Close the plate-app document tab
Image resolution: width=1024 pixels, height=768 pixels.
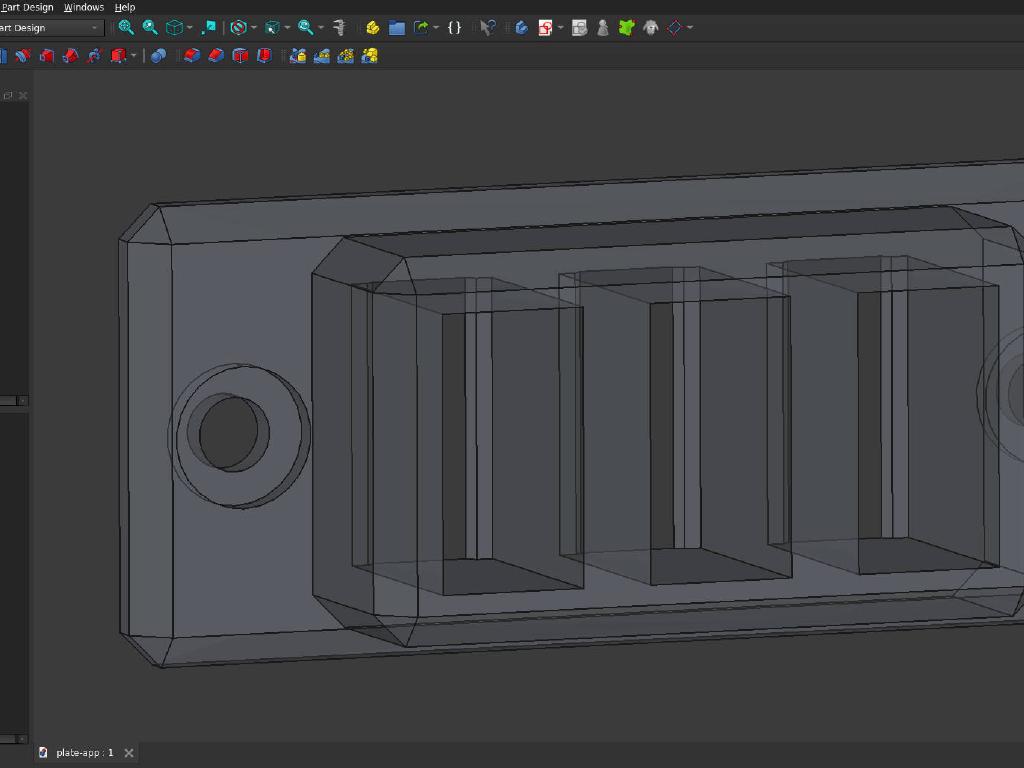[128, 752]
